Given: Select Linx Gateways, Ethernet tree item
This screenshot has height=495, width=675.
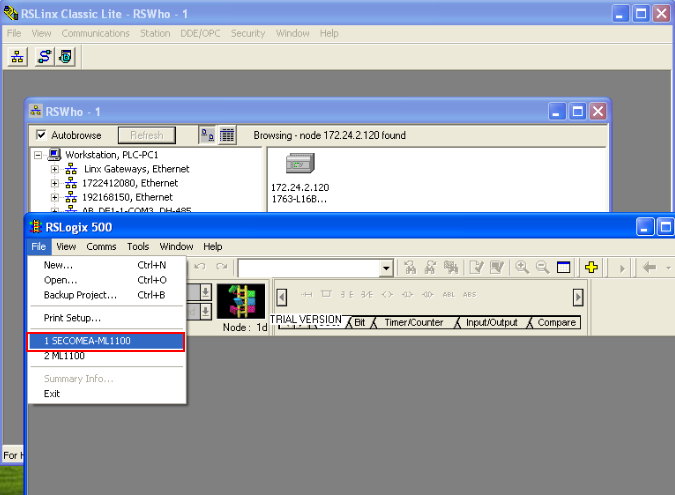Looking at the screenshot, I should coord(136,169).
